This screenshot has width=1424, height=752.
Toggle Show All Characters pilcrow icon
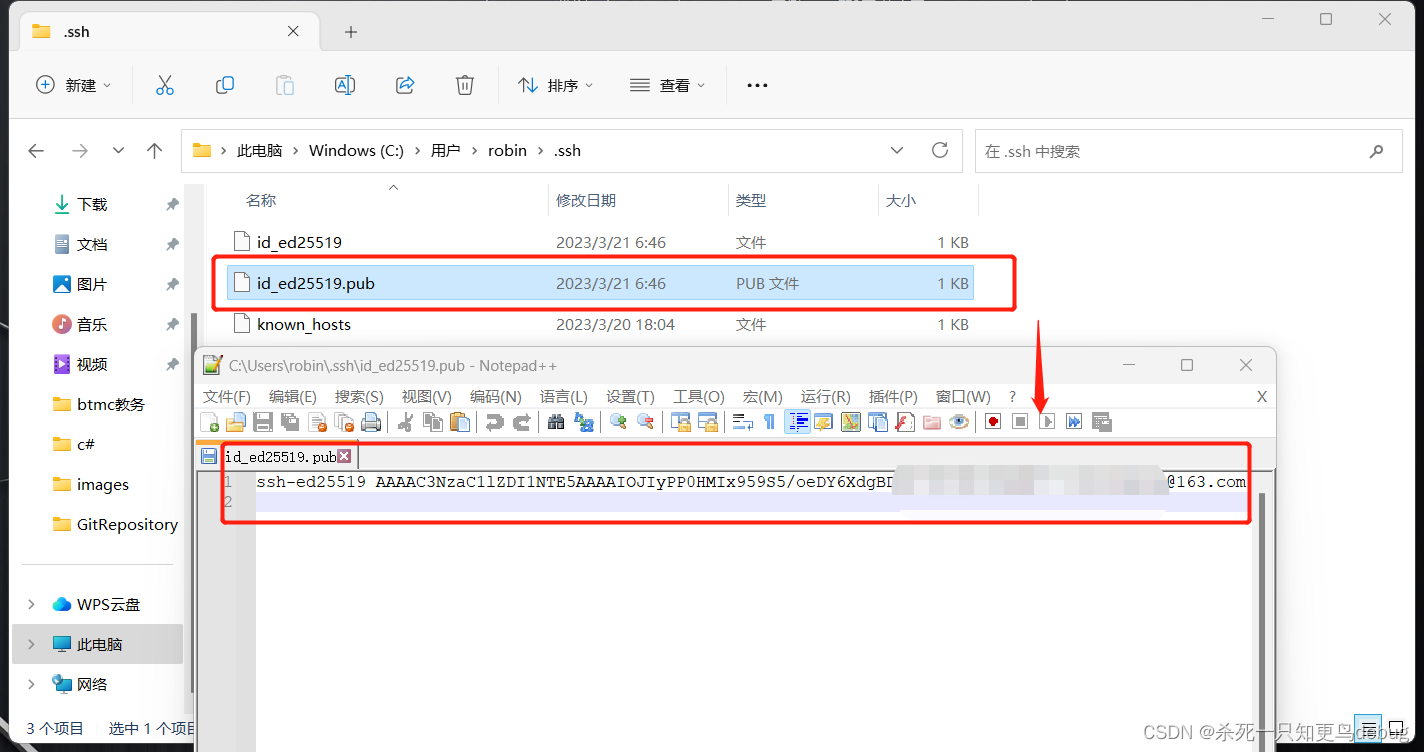[x=769, y=422]
